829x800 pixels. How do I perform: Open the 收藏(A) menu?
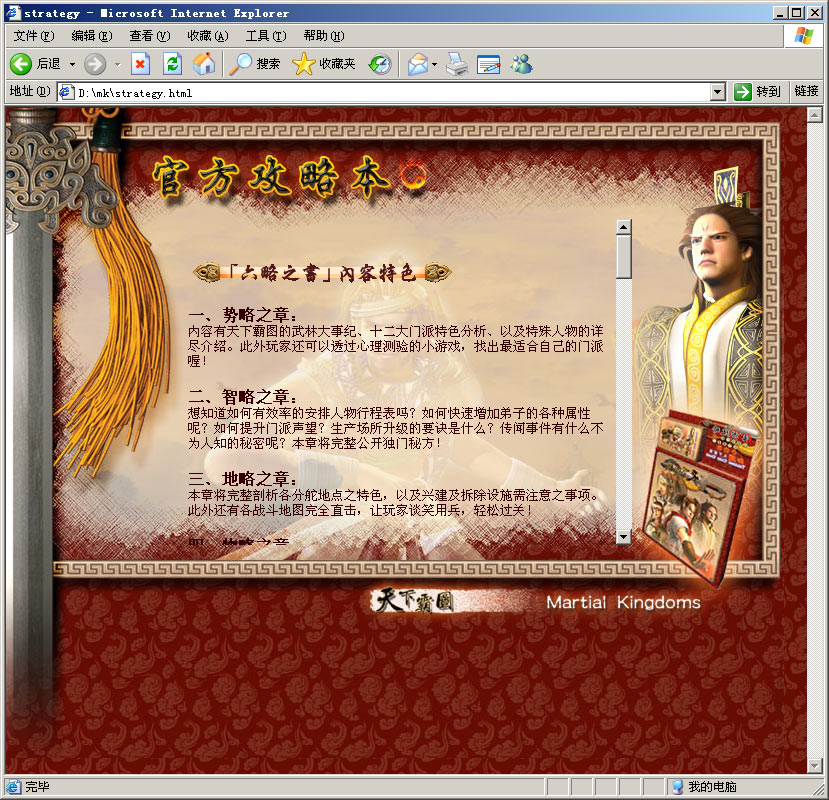[208, 35]
